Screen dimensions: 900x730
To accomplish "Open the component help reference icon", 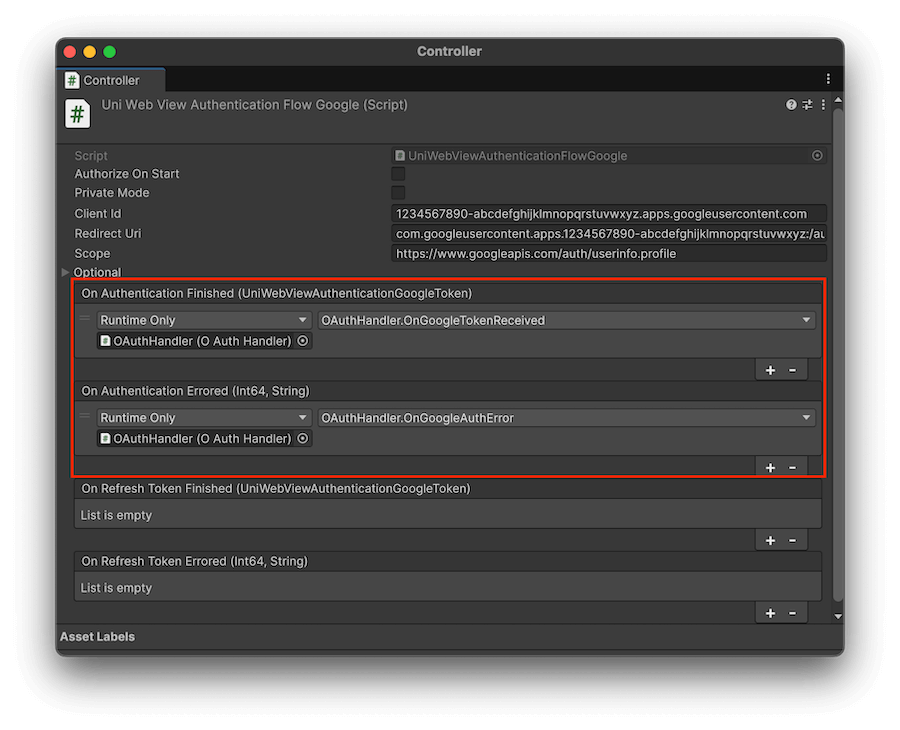I will 792,105.
